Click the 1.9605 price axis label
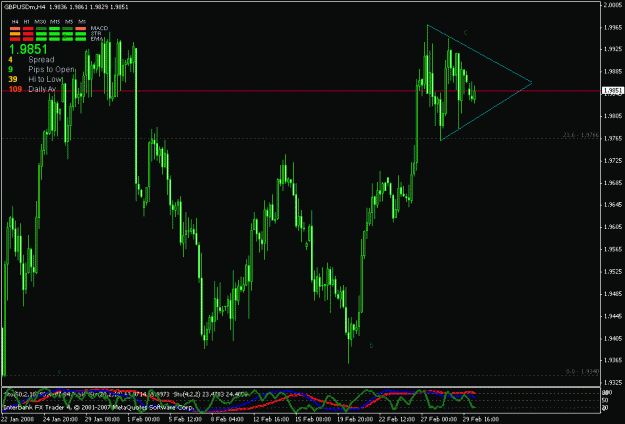The width and height of the screenshot is (625, 424). [613, 227]
